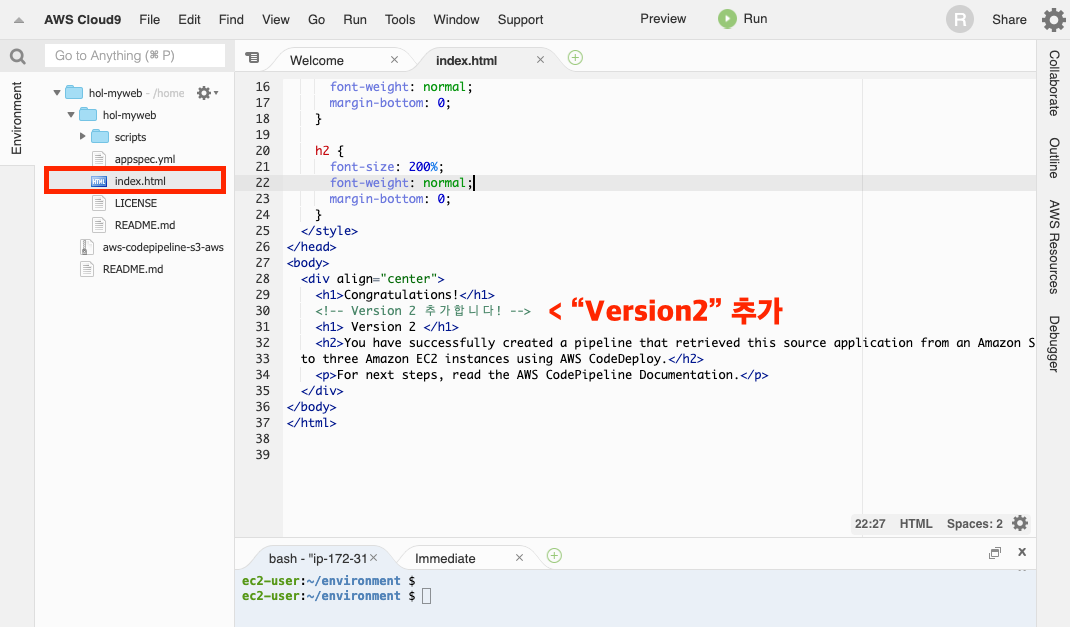Collapse the nested hol-myweb folder

71,115
